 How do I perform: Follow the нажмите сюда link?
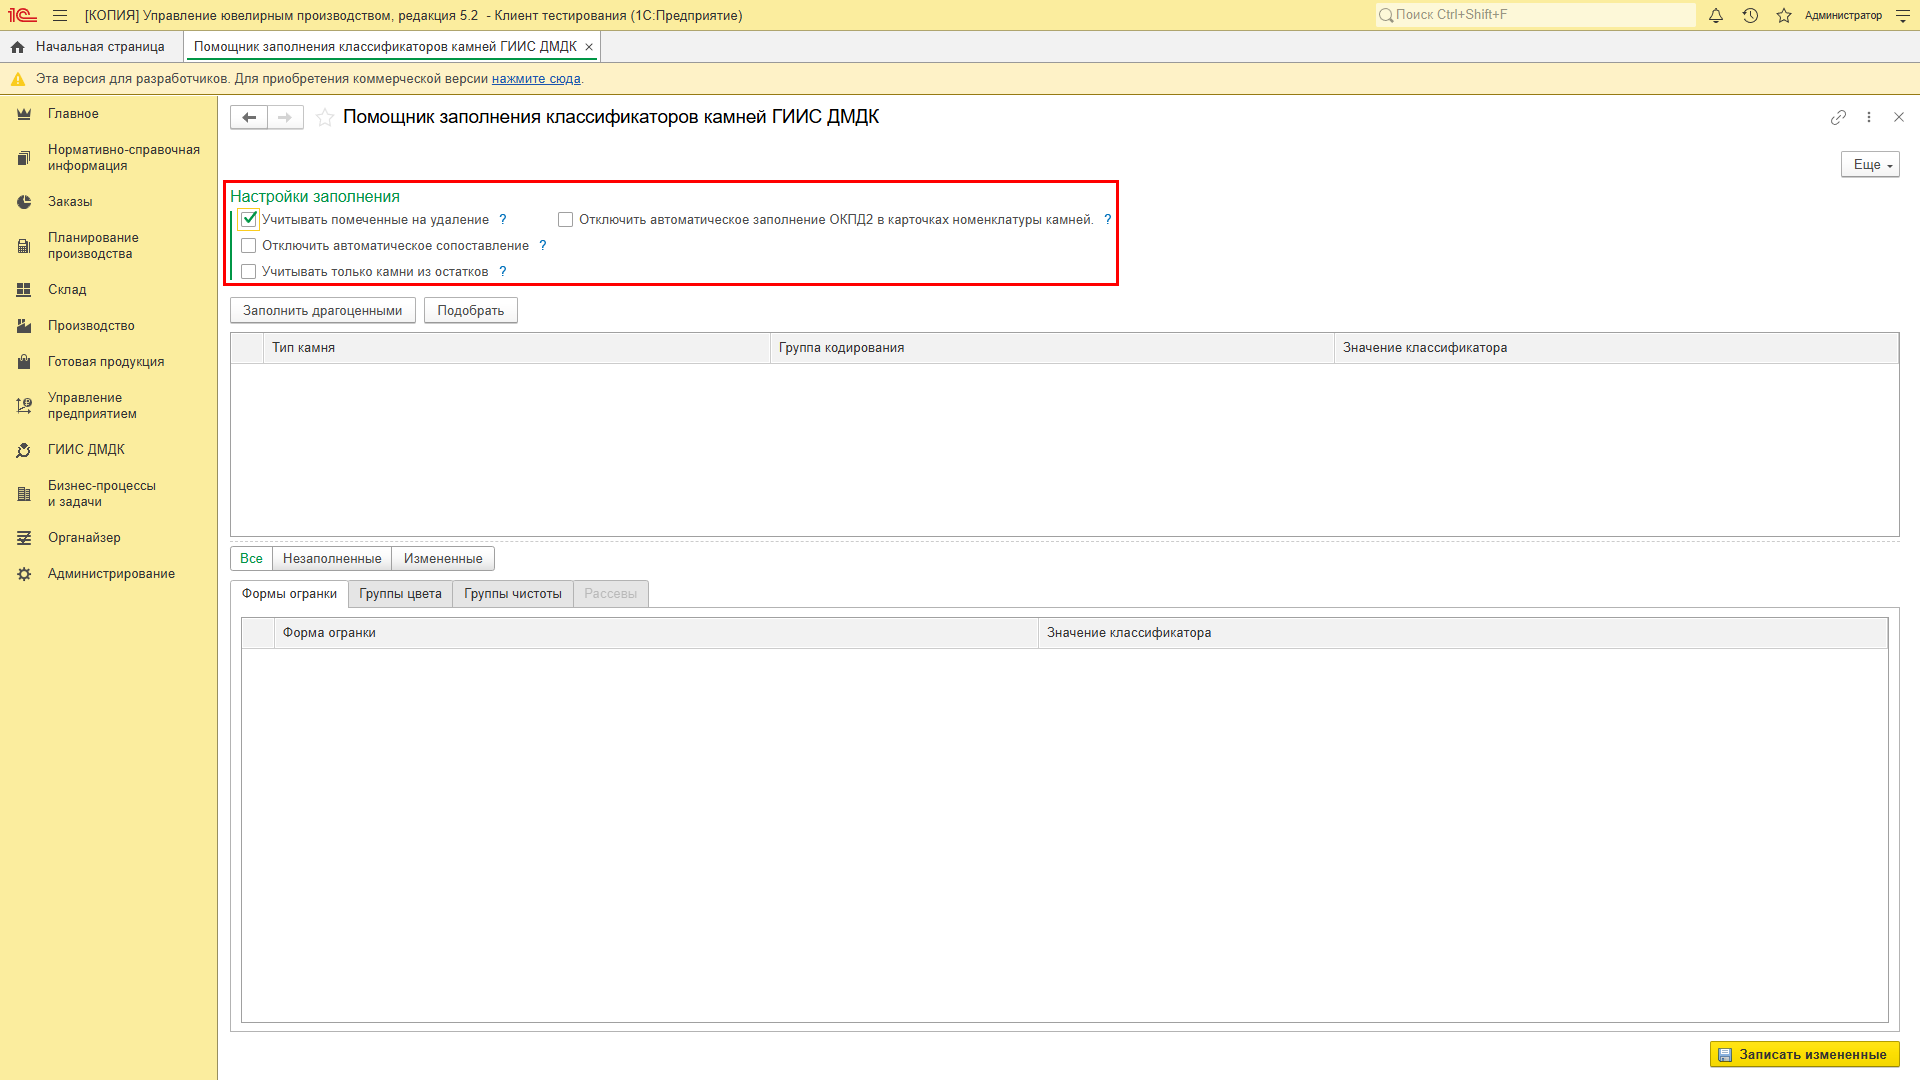[x=536, y=79]
